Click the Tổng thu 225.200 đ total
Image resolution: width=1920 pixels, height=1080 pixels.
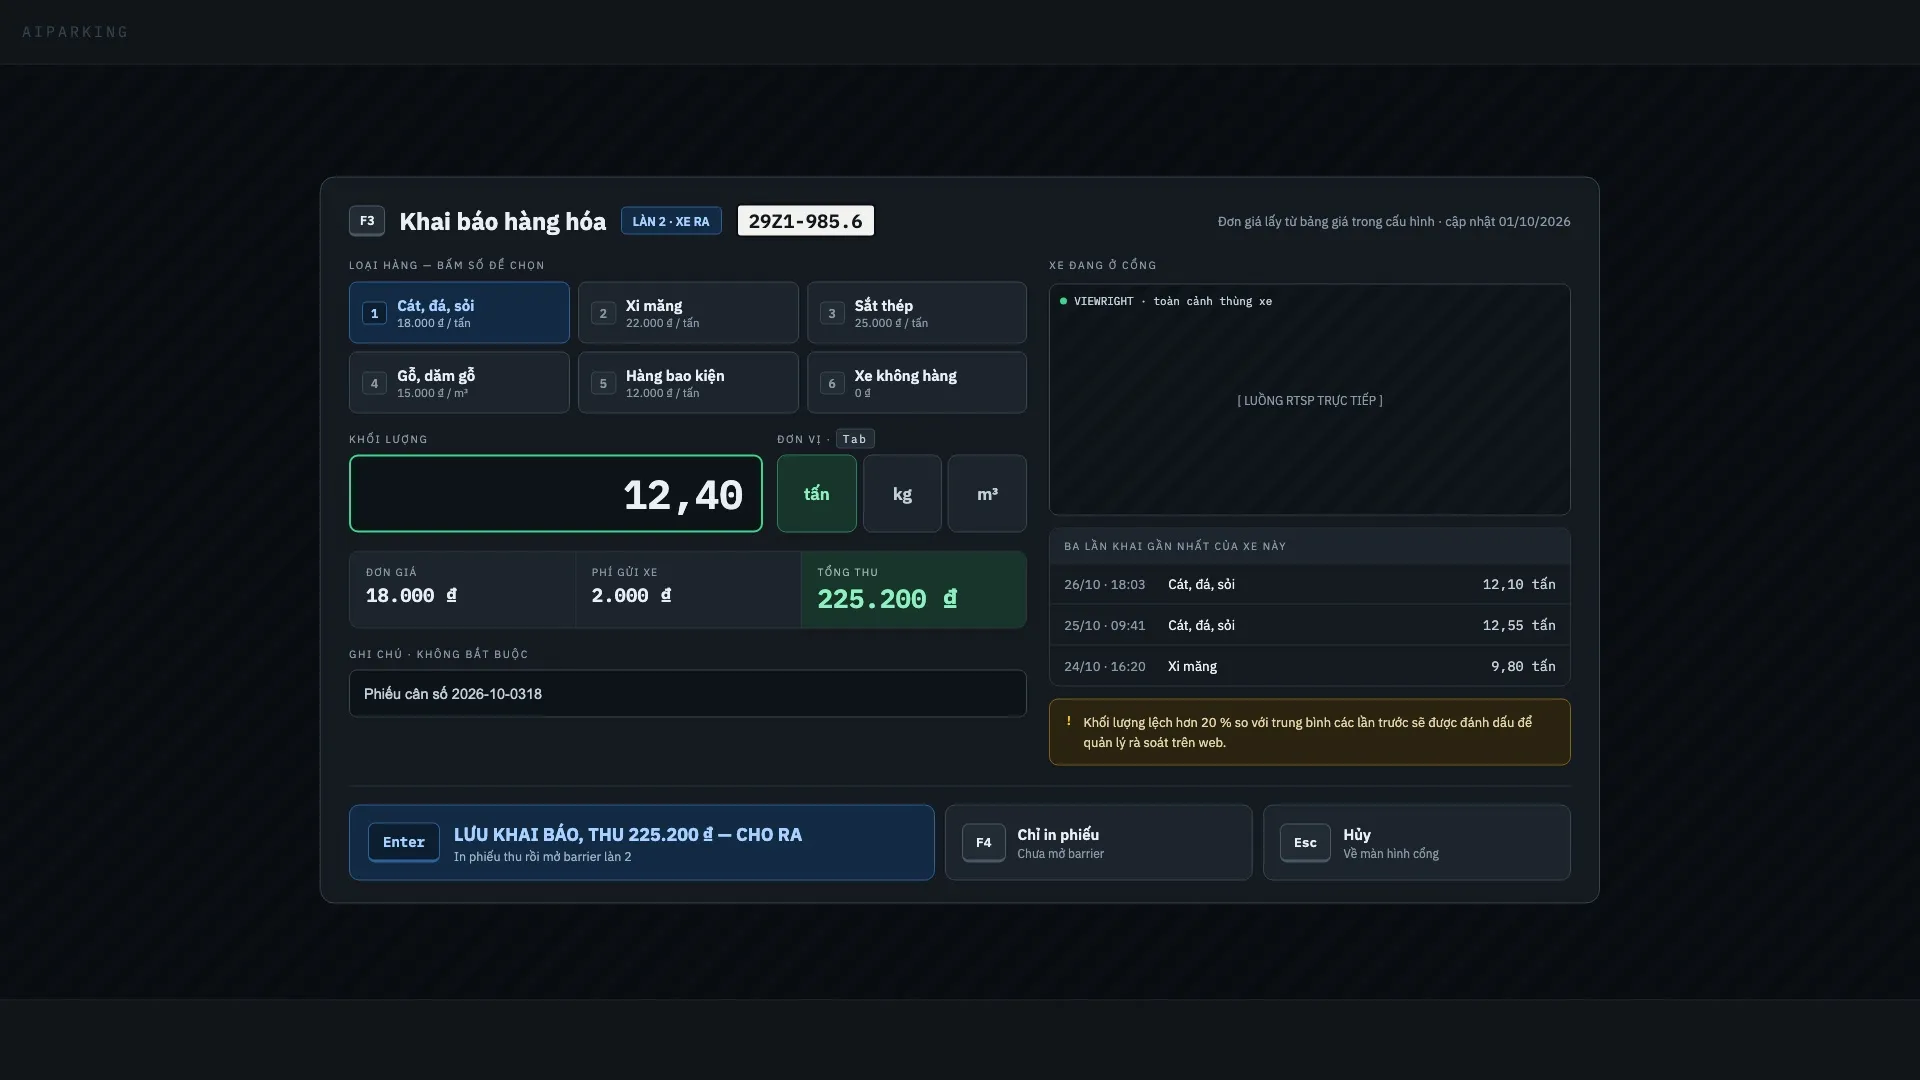click(914, 590)
